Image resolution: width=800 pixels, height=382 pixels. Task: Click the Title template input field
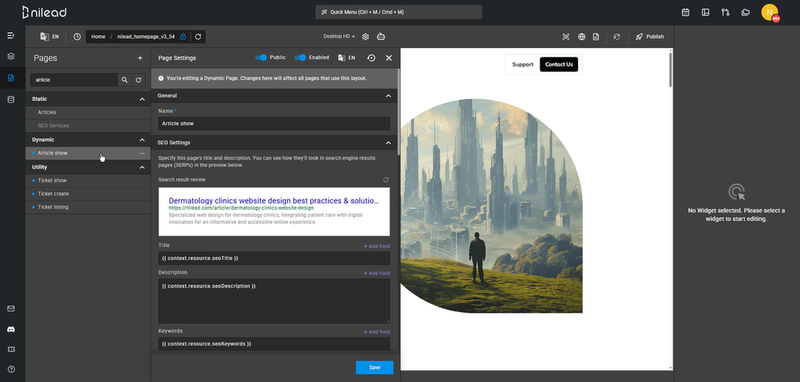click(274, 258)
